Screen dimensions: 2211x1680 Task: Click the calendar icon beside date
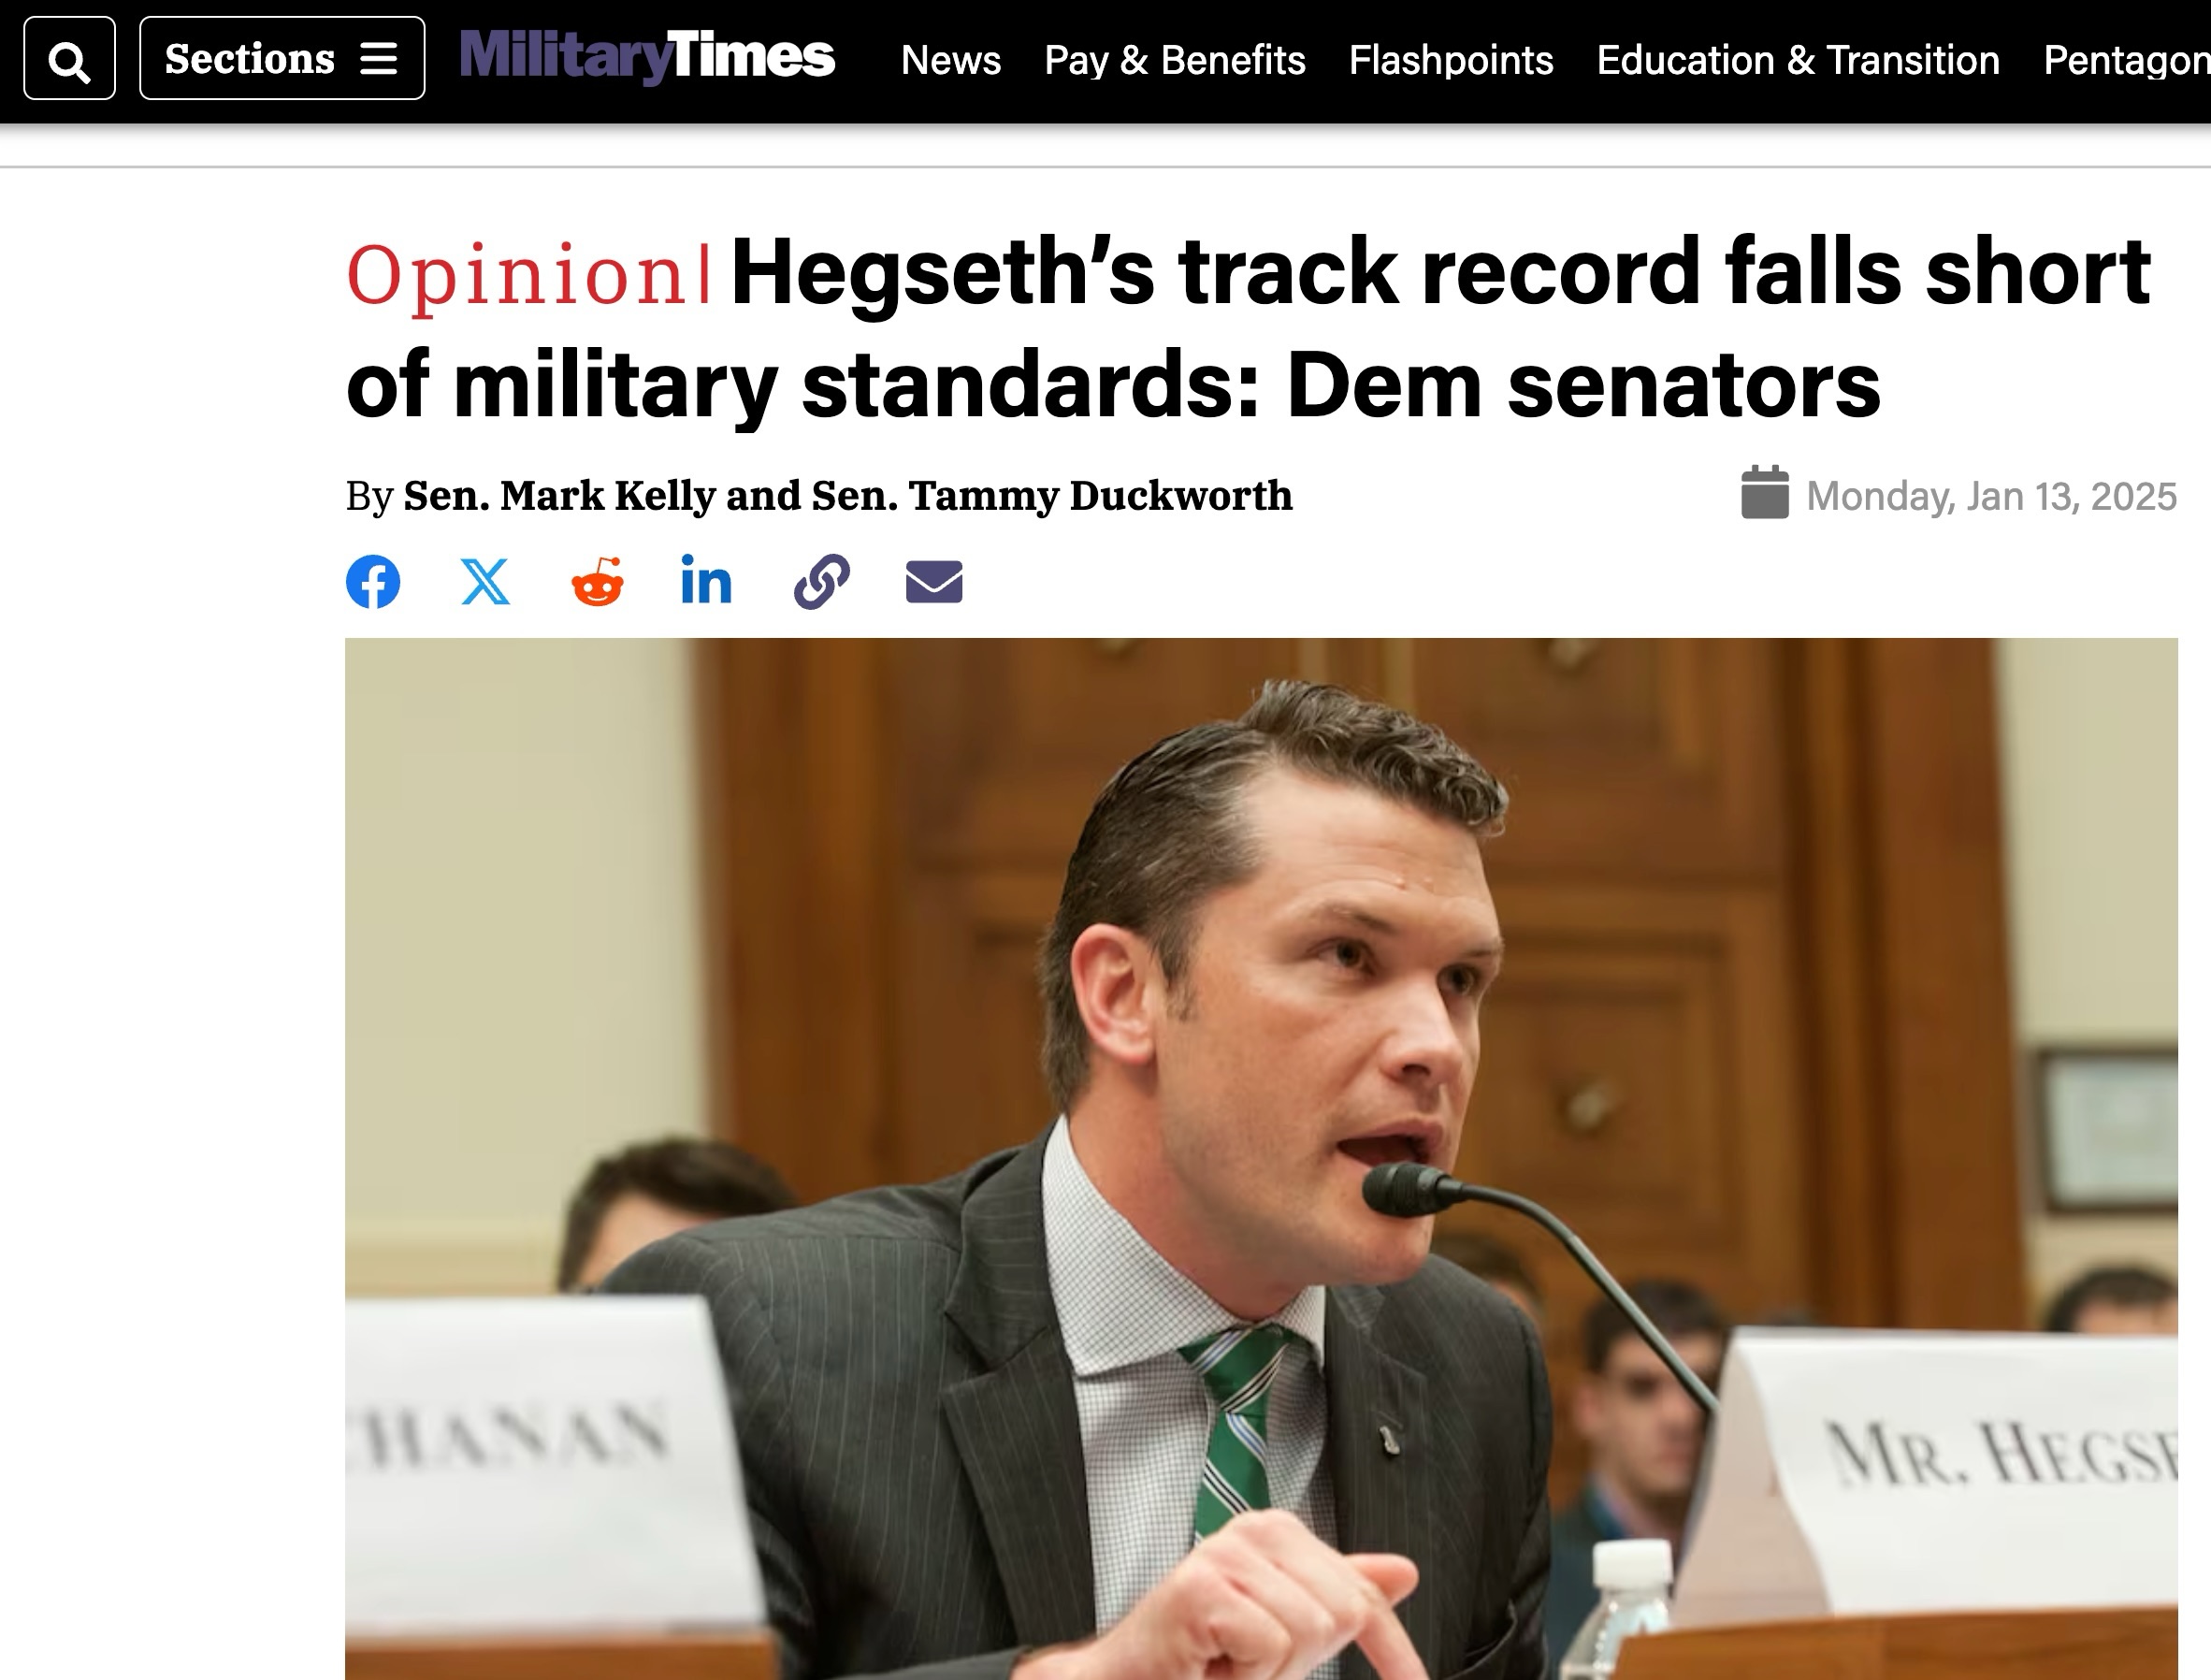1765,492
